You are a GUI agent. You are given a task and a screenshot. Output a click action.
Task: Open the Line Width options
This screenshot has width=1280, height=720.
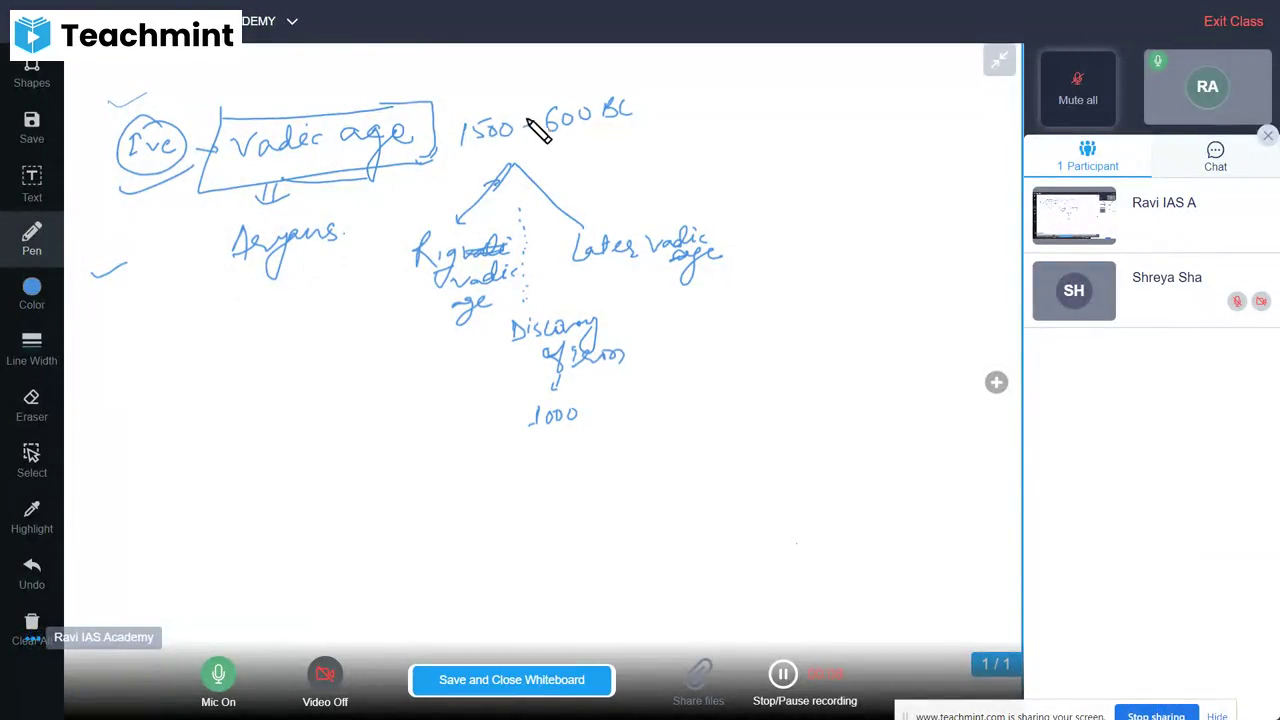click(x=31, y=349)
